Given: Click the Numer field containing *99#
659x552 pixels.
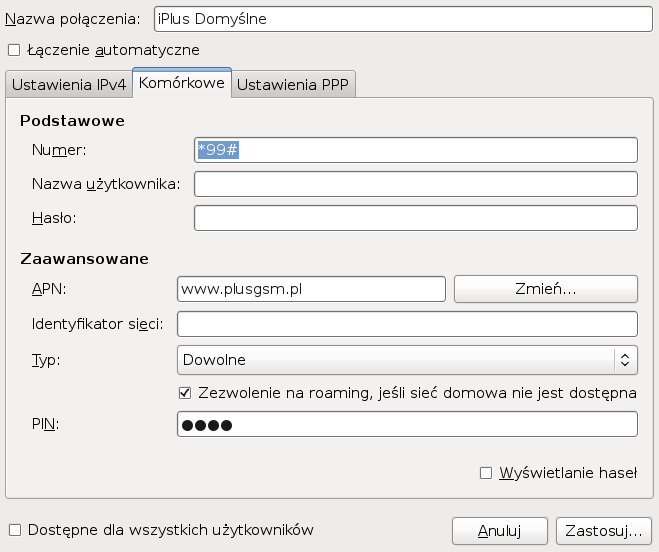Looking at the screenshot, I should click(x=415, y=150).
